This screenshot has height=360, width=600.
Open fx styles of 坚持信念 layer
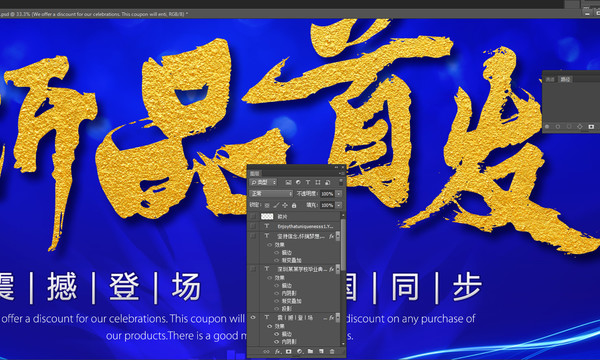[331, 236]
